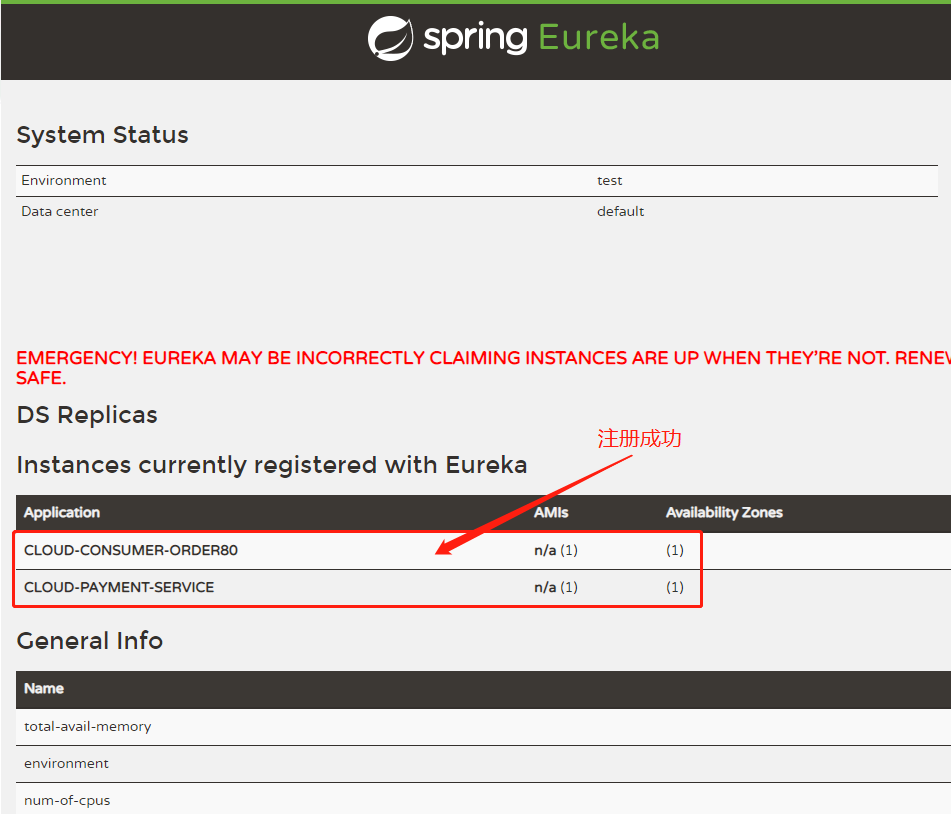
Task: Select the "System Status" heading
Action: 102,135
